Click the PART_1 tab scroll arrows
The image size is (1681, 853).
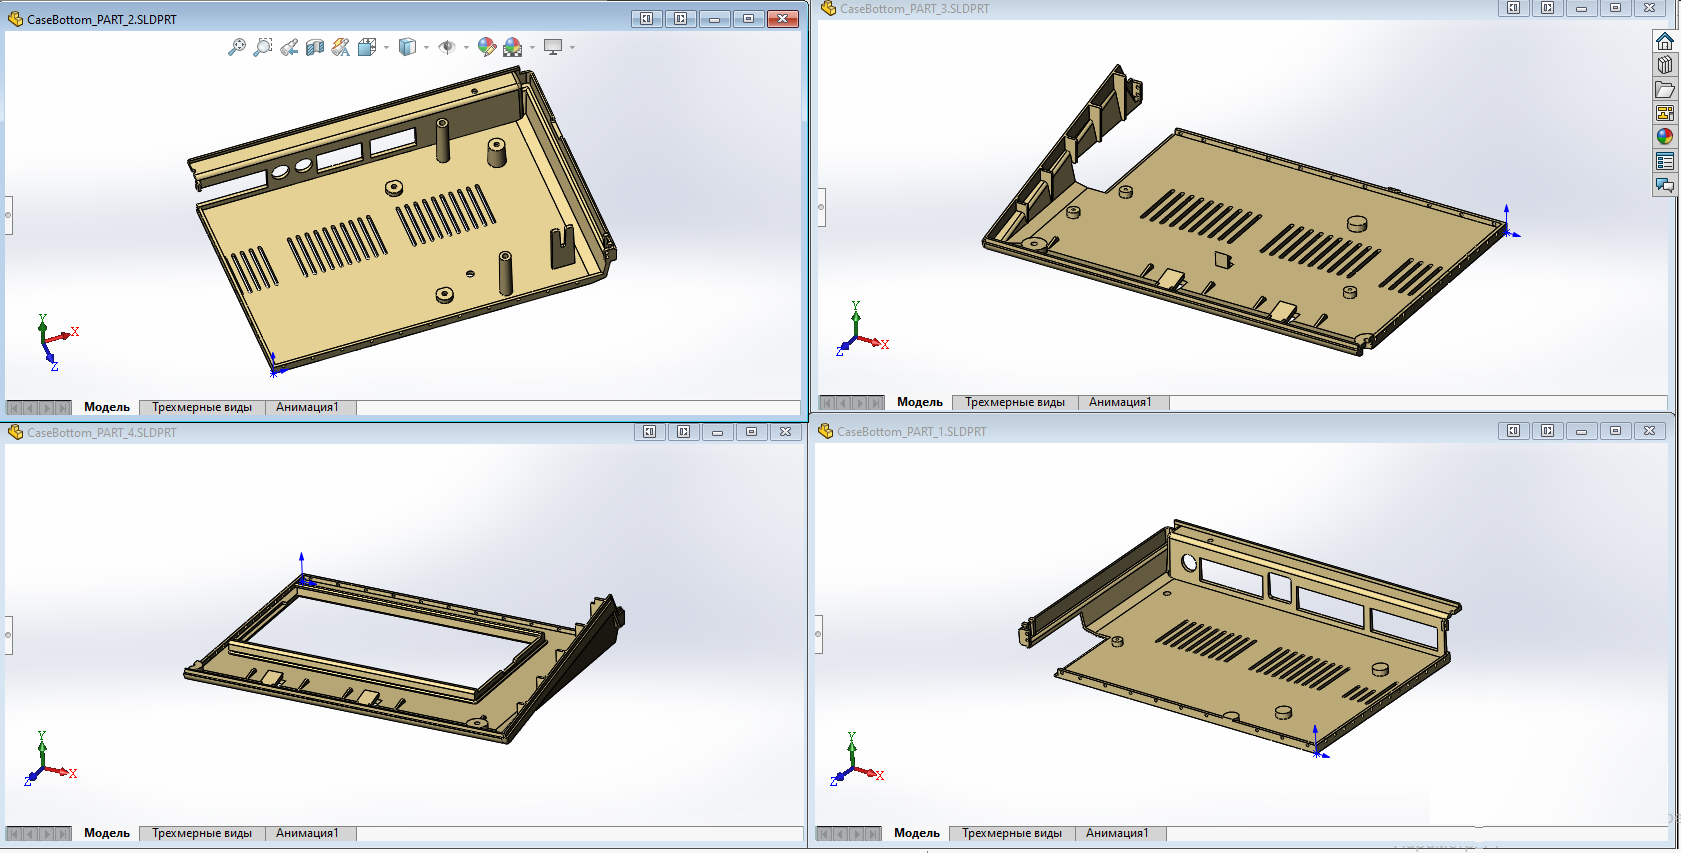849,834
